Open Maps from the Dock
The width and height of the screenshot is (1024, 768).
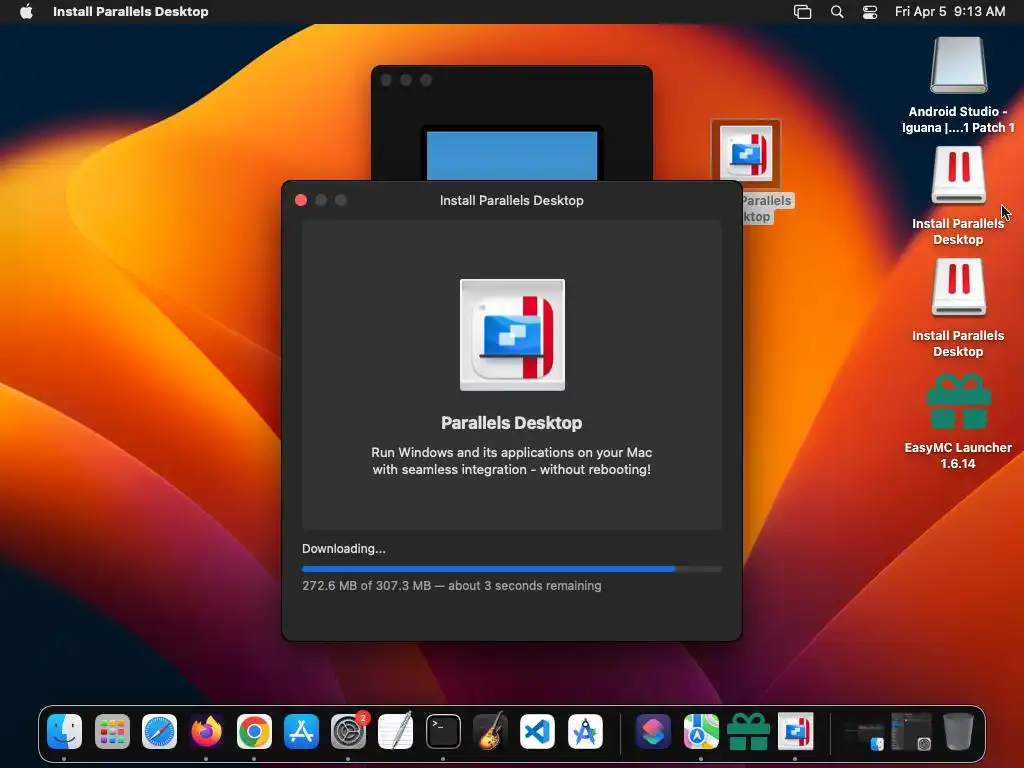point(701,731)
